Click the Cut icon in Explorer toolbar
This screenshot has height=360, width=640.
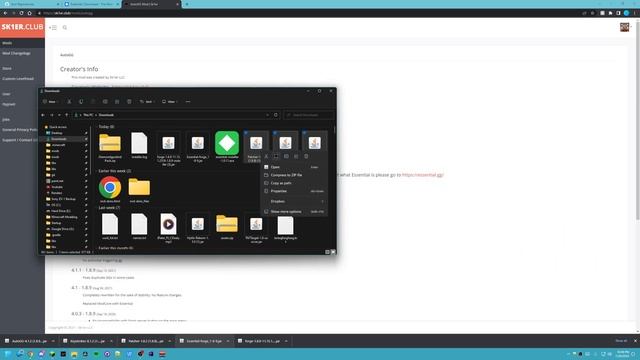[69, 102]
